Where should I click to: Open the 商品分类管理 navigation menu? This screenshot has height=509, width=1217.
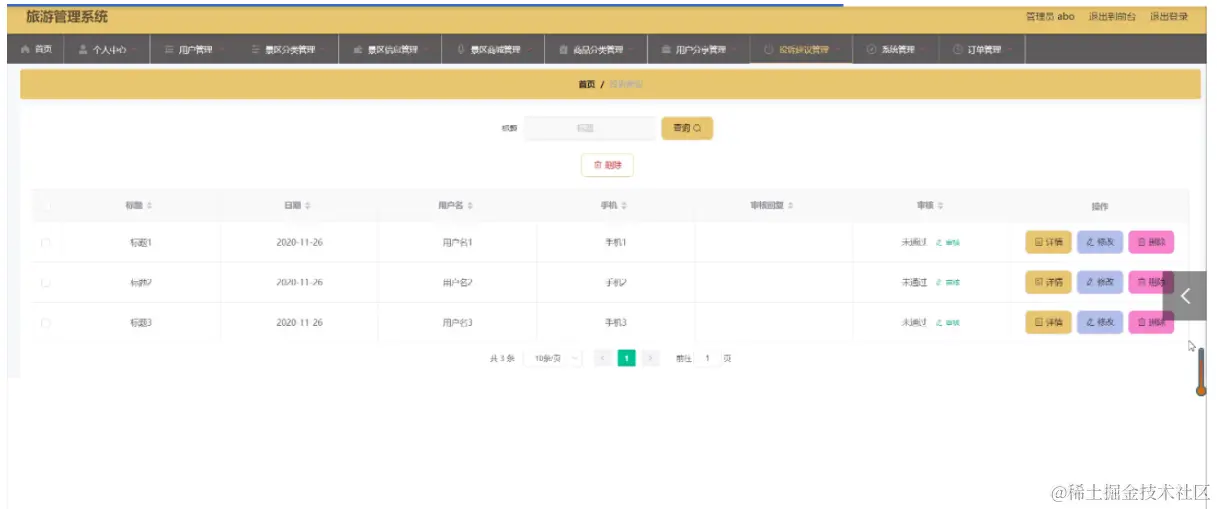[596, 50]
